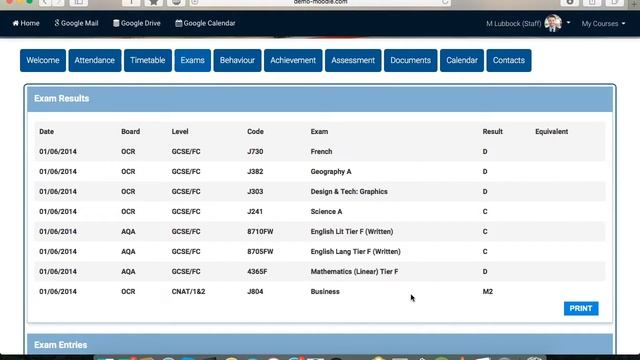Click exam code 8710FW
This screenshot has height=360, width=640.
click(260, 231)
